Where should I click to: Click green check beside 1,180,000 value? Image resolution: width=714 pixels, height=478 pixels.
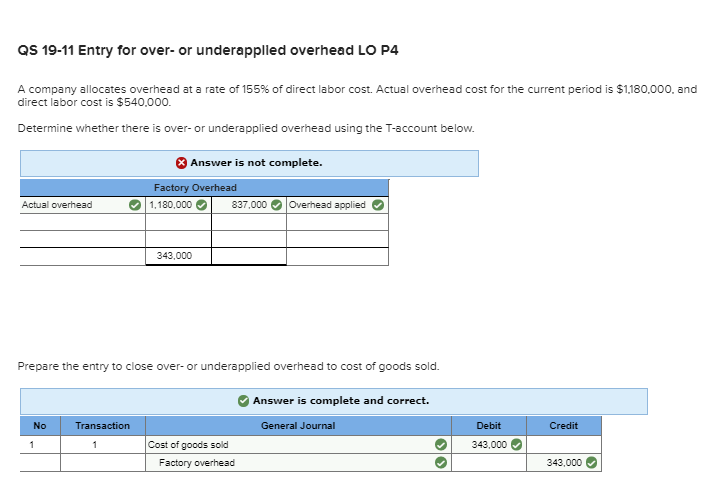click(x=201, y=205)
